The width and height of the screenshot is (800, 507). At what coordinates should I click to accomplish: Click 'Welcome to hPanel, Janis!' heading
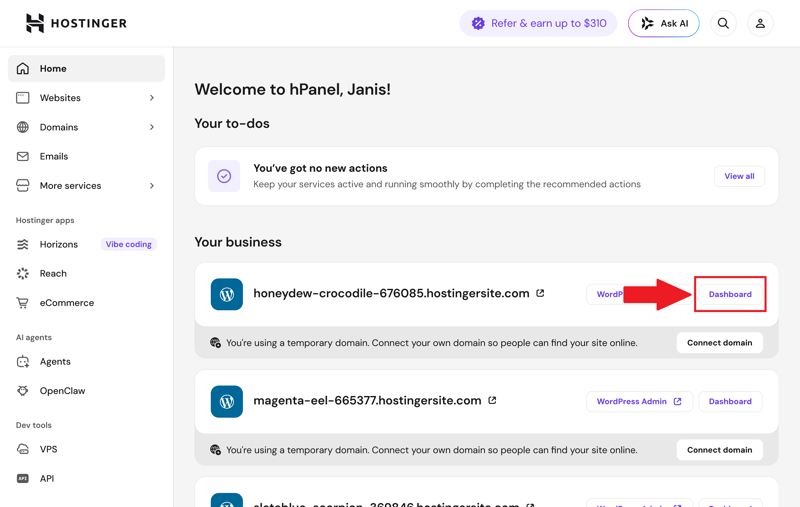(292, 89)
